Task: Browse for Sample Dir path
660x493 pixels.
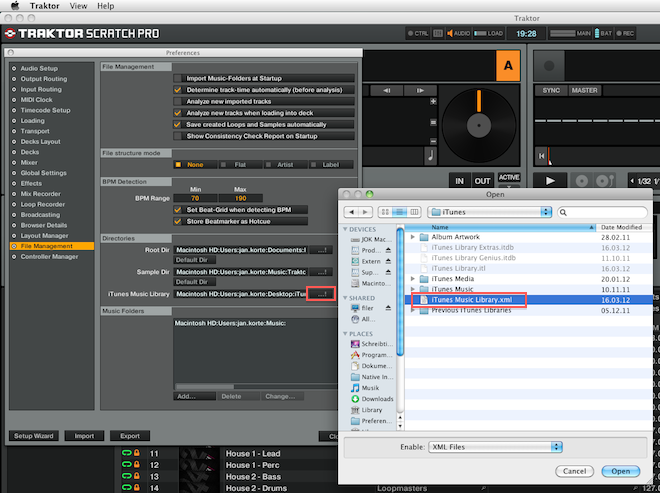Action: coord(321,272)
